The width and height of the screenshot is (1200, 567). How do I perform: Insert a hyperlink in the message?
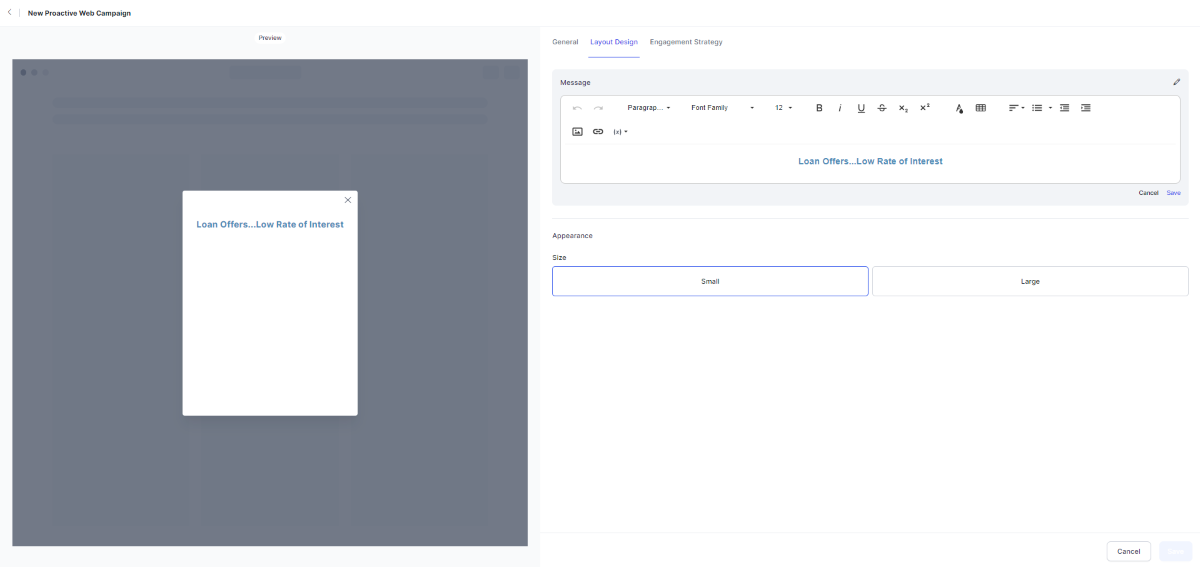(598, 132)
